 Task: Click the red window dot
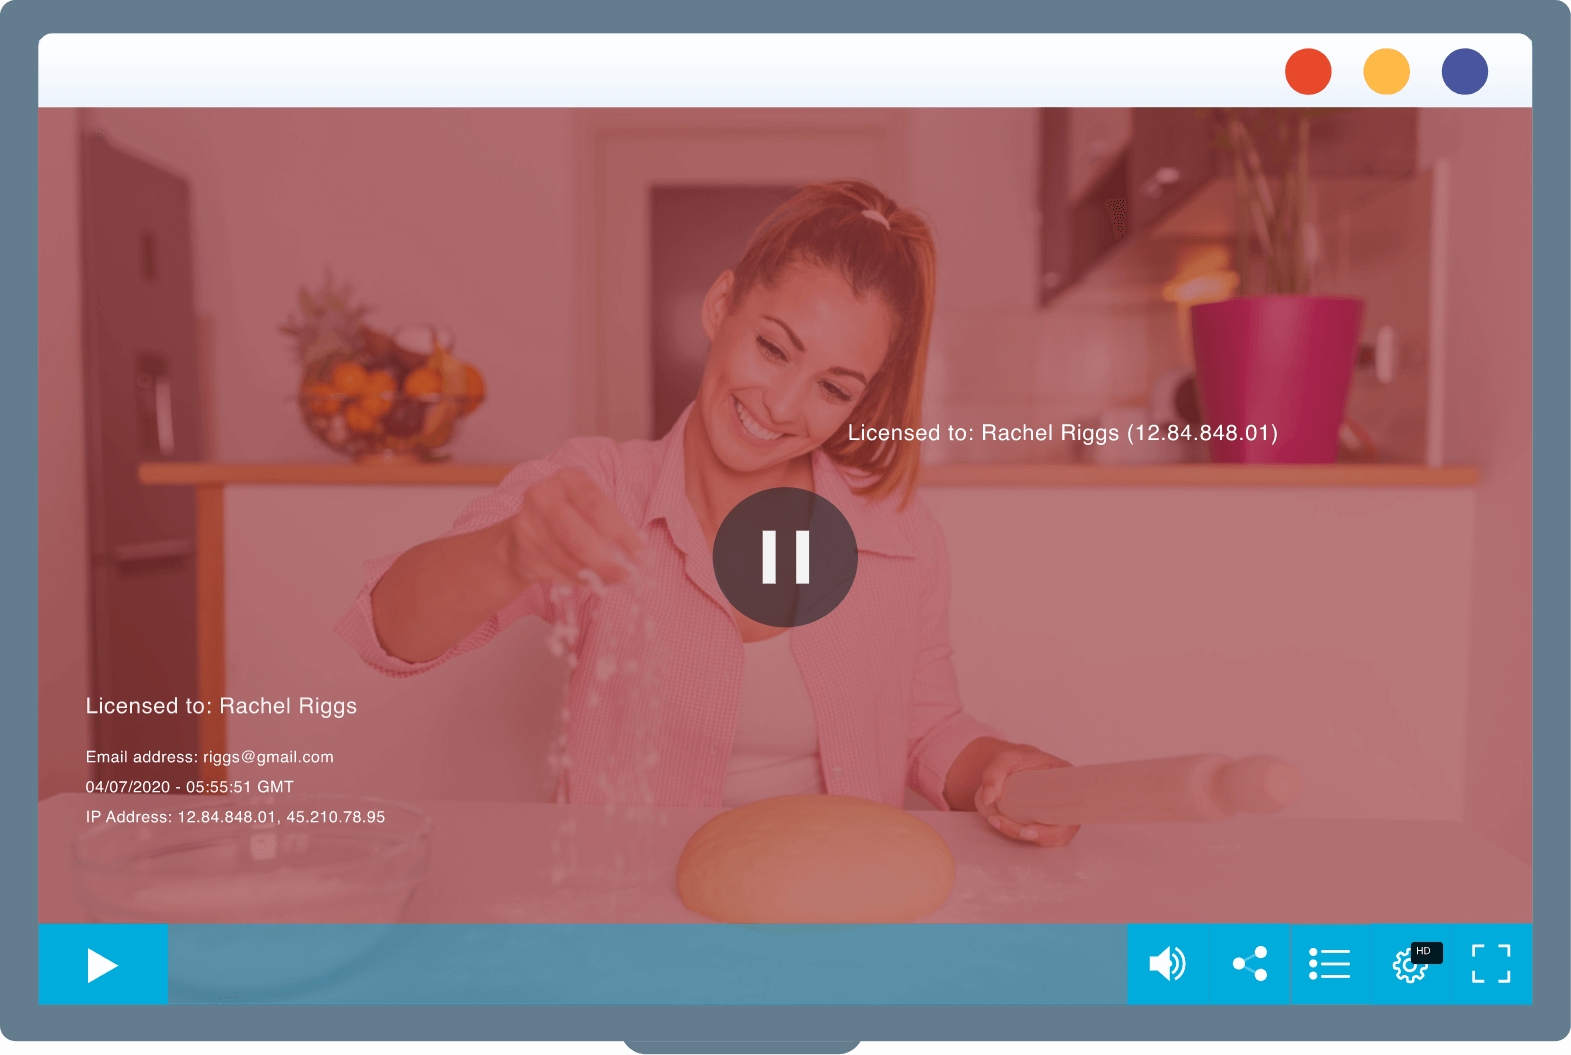[1308, 72]
